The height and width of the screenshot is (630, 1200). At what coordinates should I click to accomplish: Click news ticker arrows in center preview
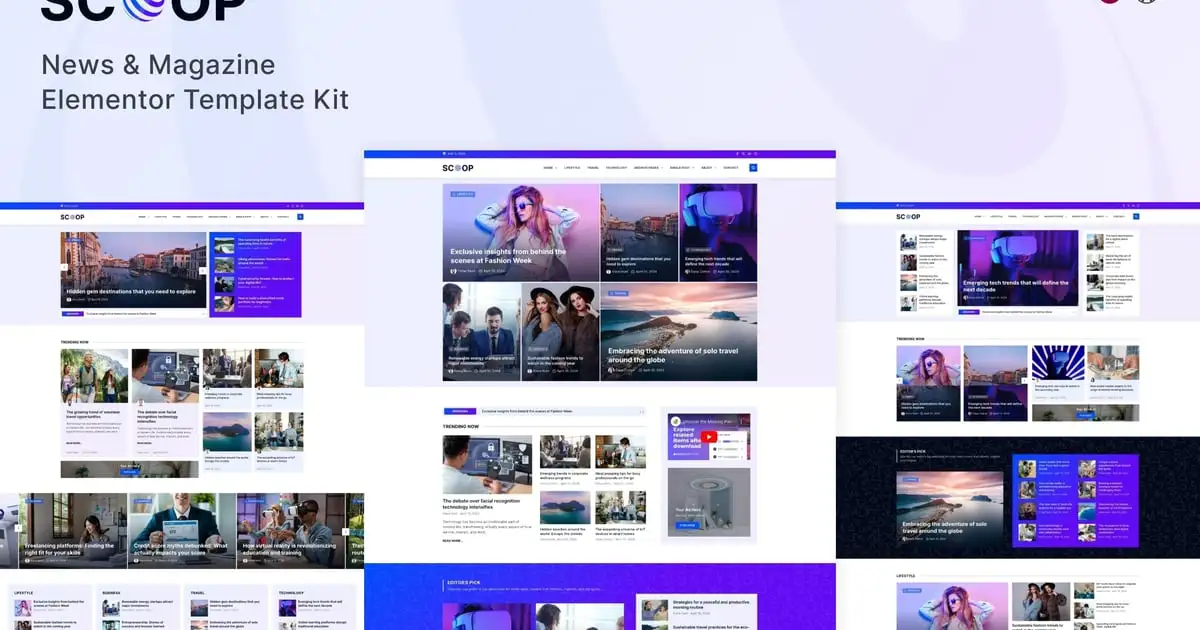click(641, 411)
